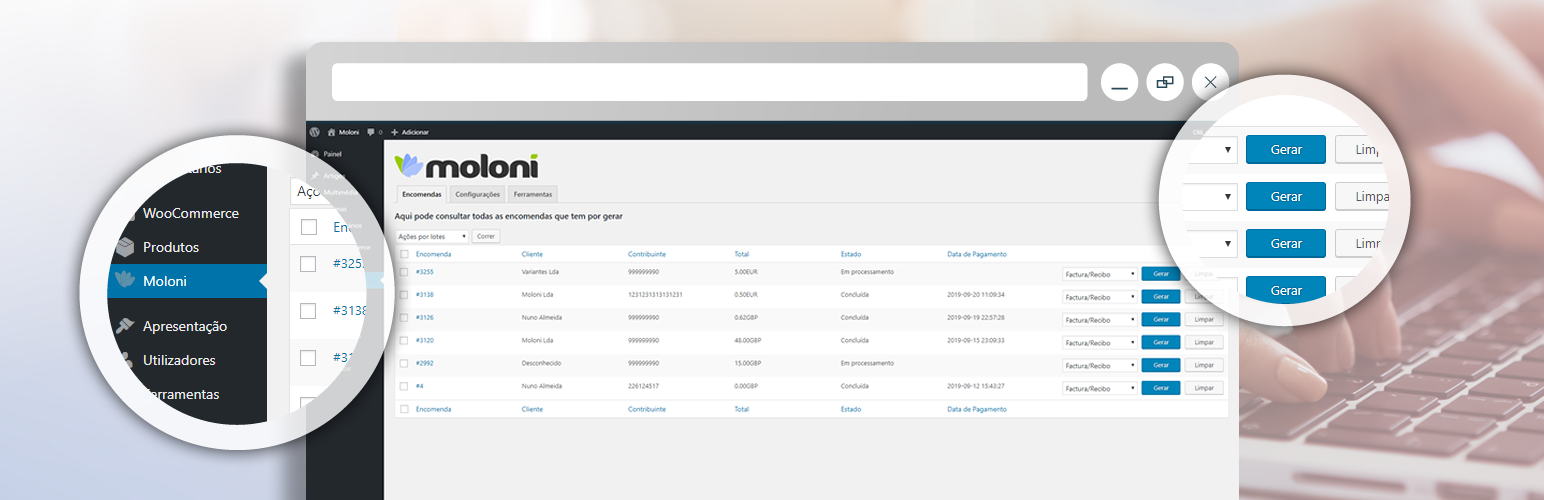This screenshot has width=1544, height=500.
Task: Toggle select-all checkbox in table footer
Action: [405, 409]
